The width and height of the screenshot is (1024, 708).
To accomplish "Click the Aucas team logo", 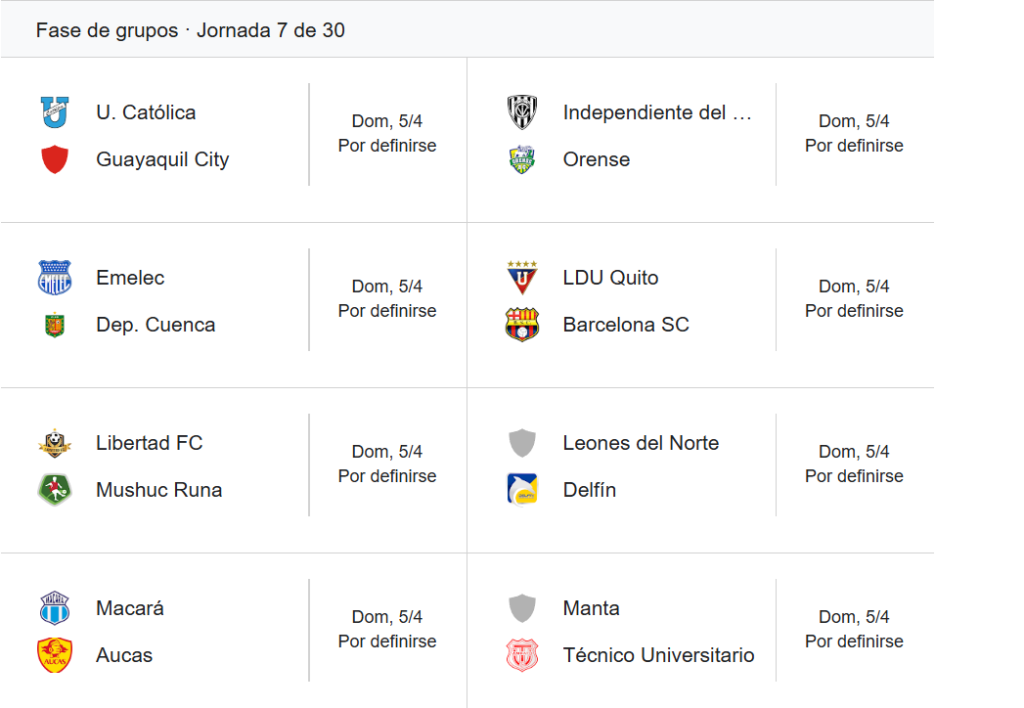I will [54, 655].
